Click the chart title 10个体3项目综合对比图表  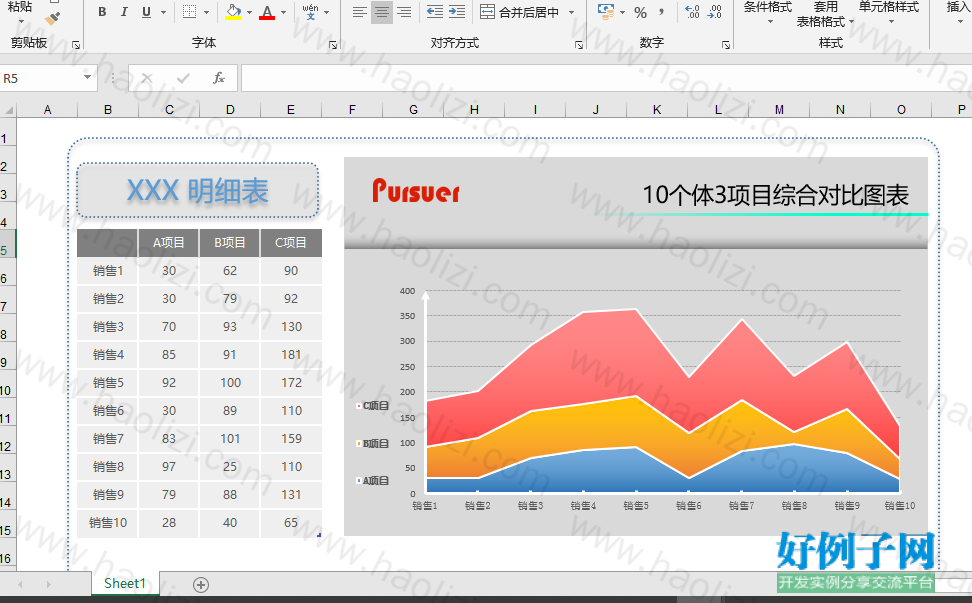click(x=775, y=195)
